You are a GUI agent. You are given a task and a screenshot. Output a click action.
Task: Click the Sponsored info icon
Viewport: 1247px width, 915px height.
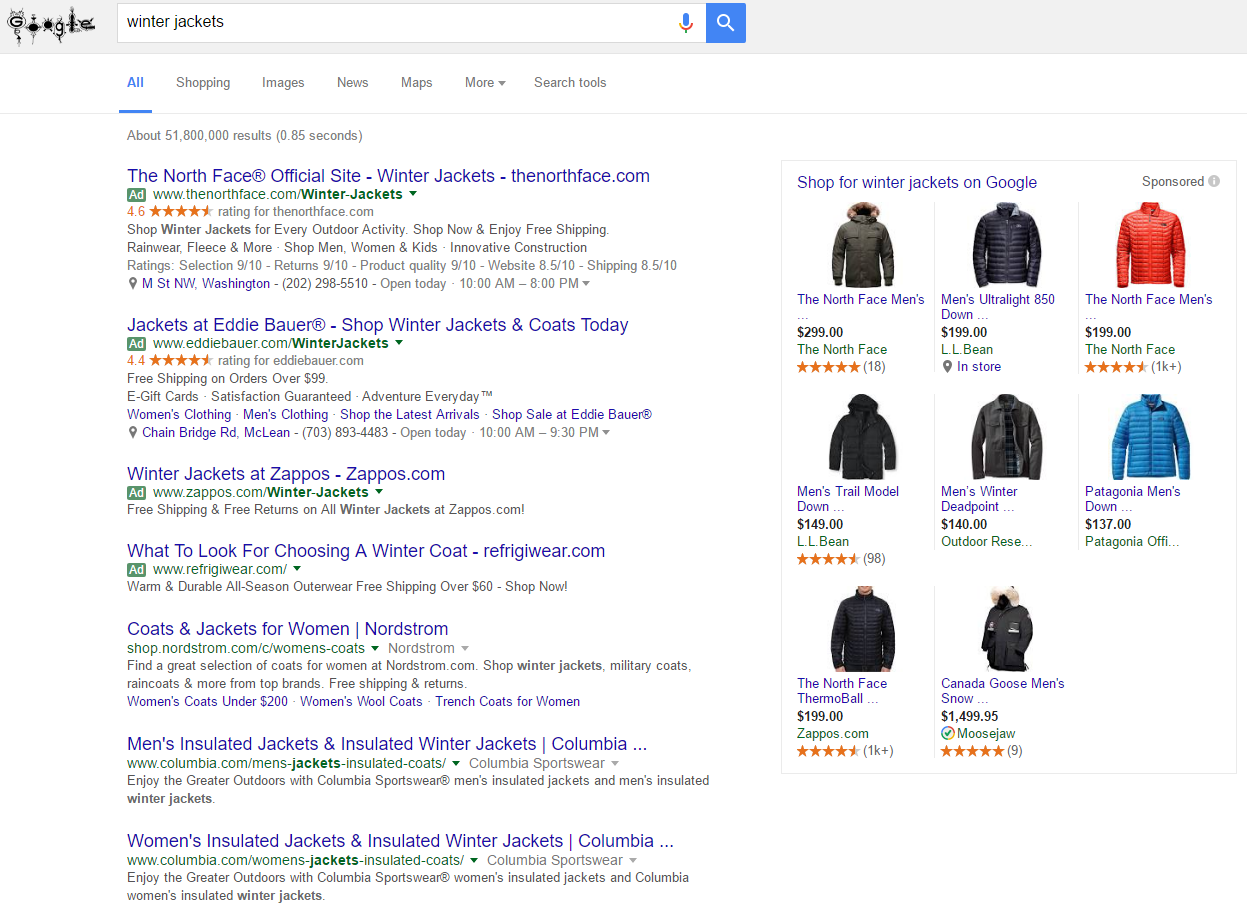(1214, 181)
